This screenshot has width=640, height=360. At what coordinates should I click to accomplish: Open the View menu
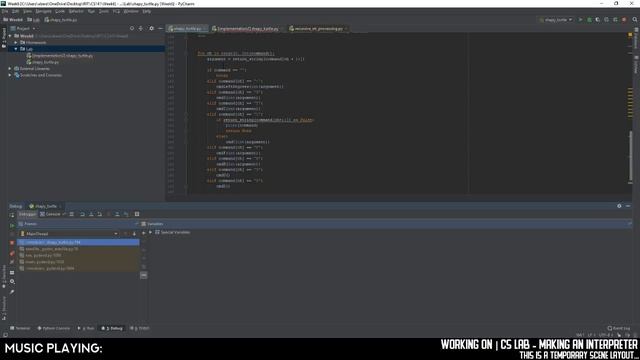27,11
